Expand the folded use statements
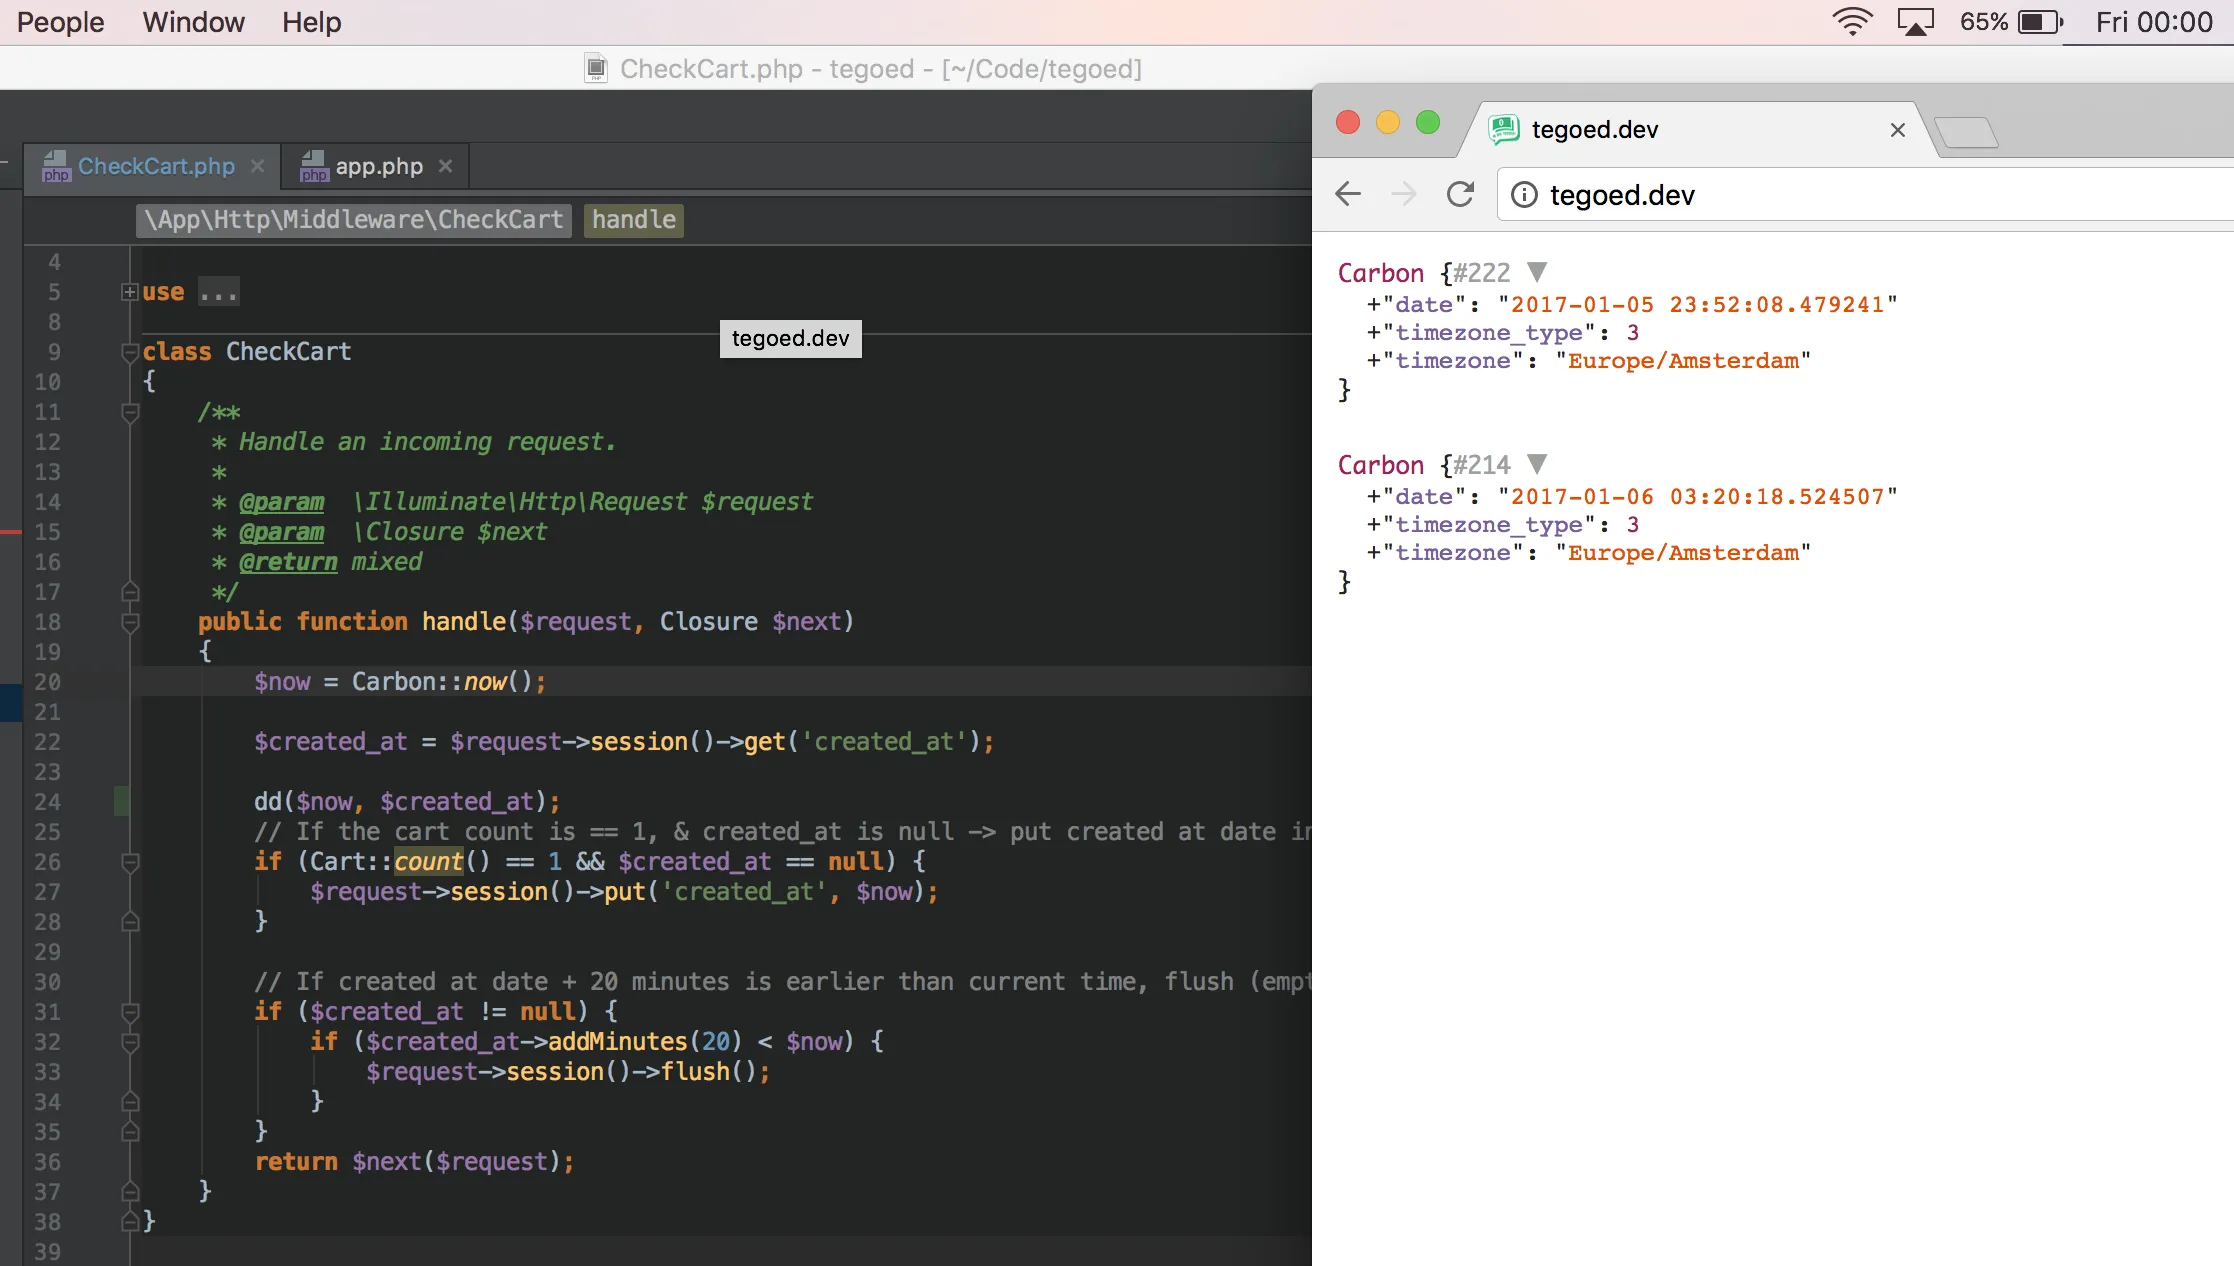 coord(130,292)
